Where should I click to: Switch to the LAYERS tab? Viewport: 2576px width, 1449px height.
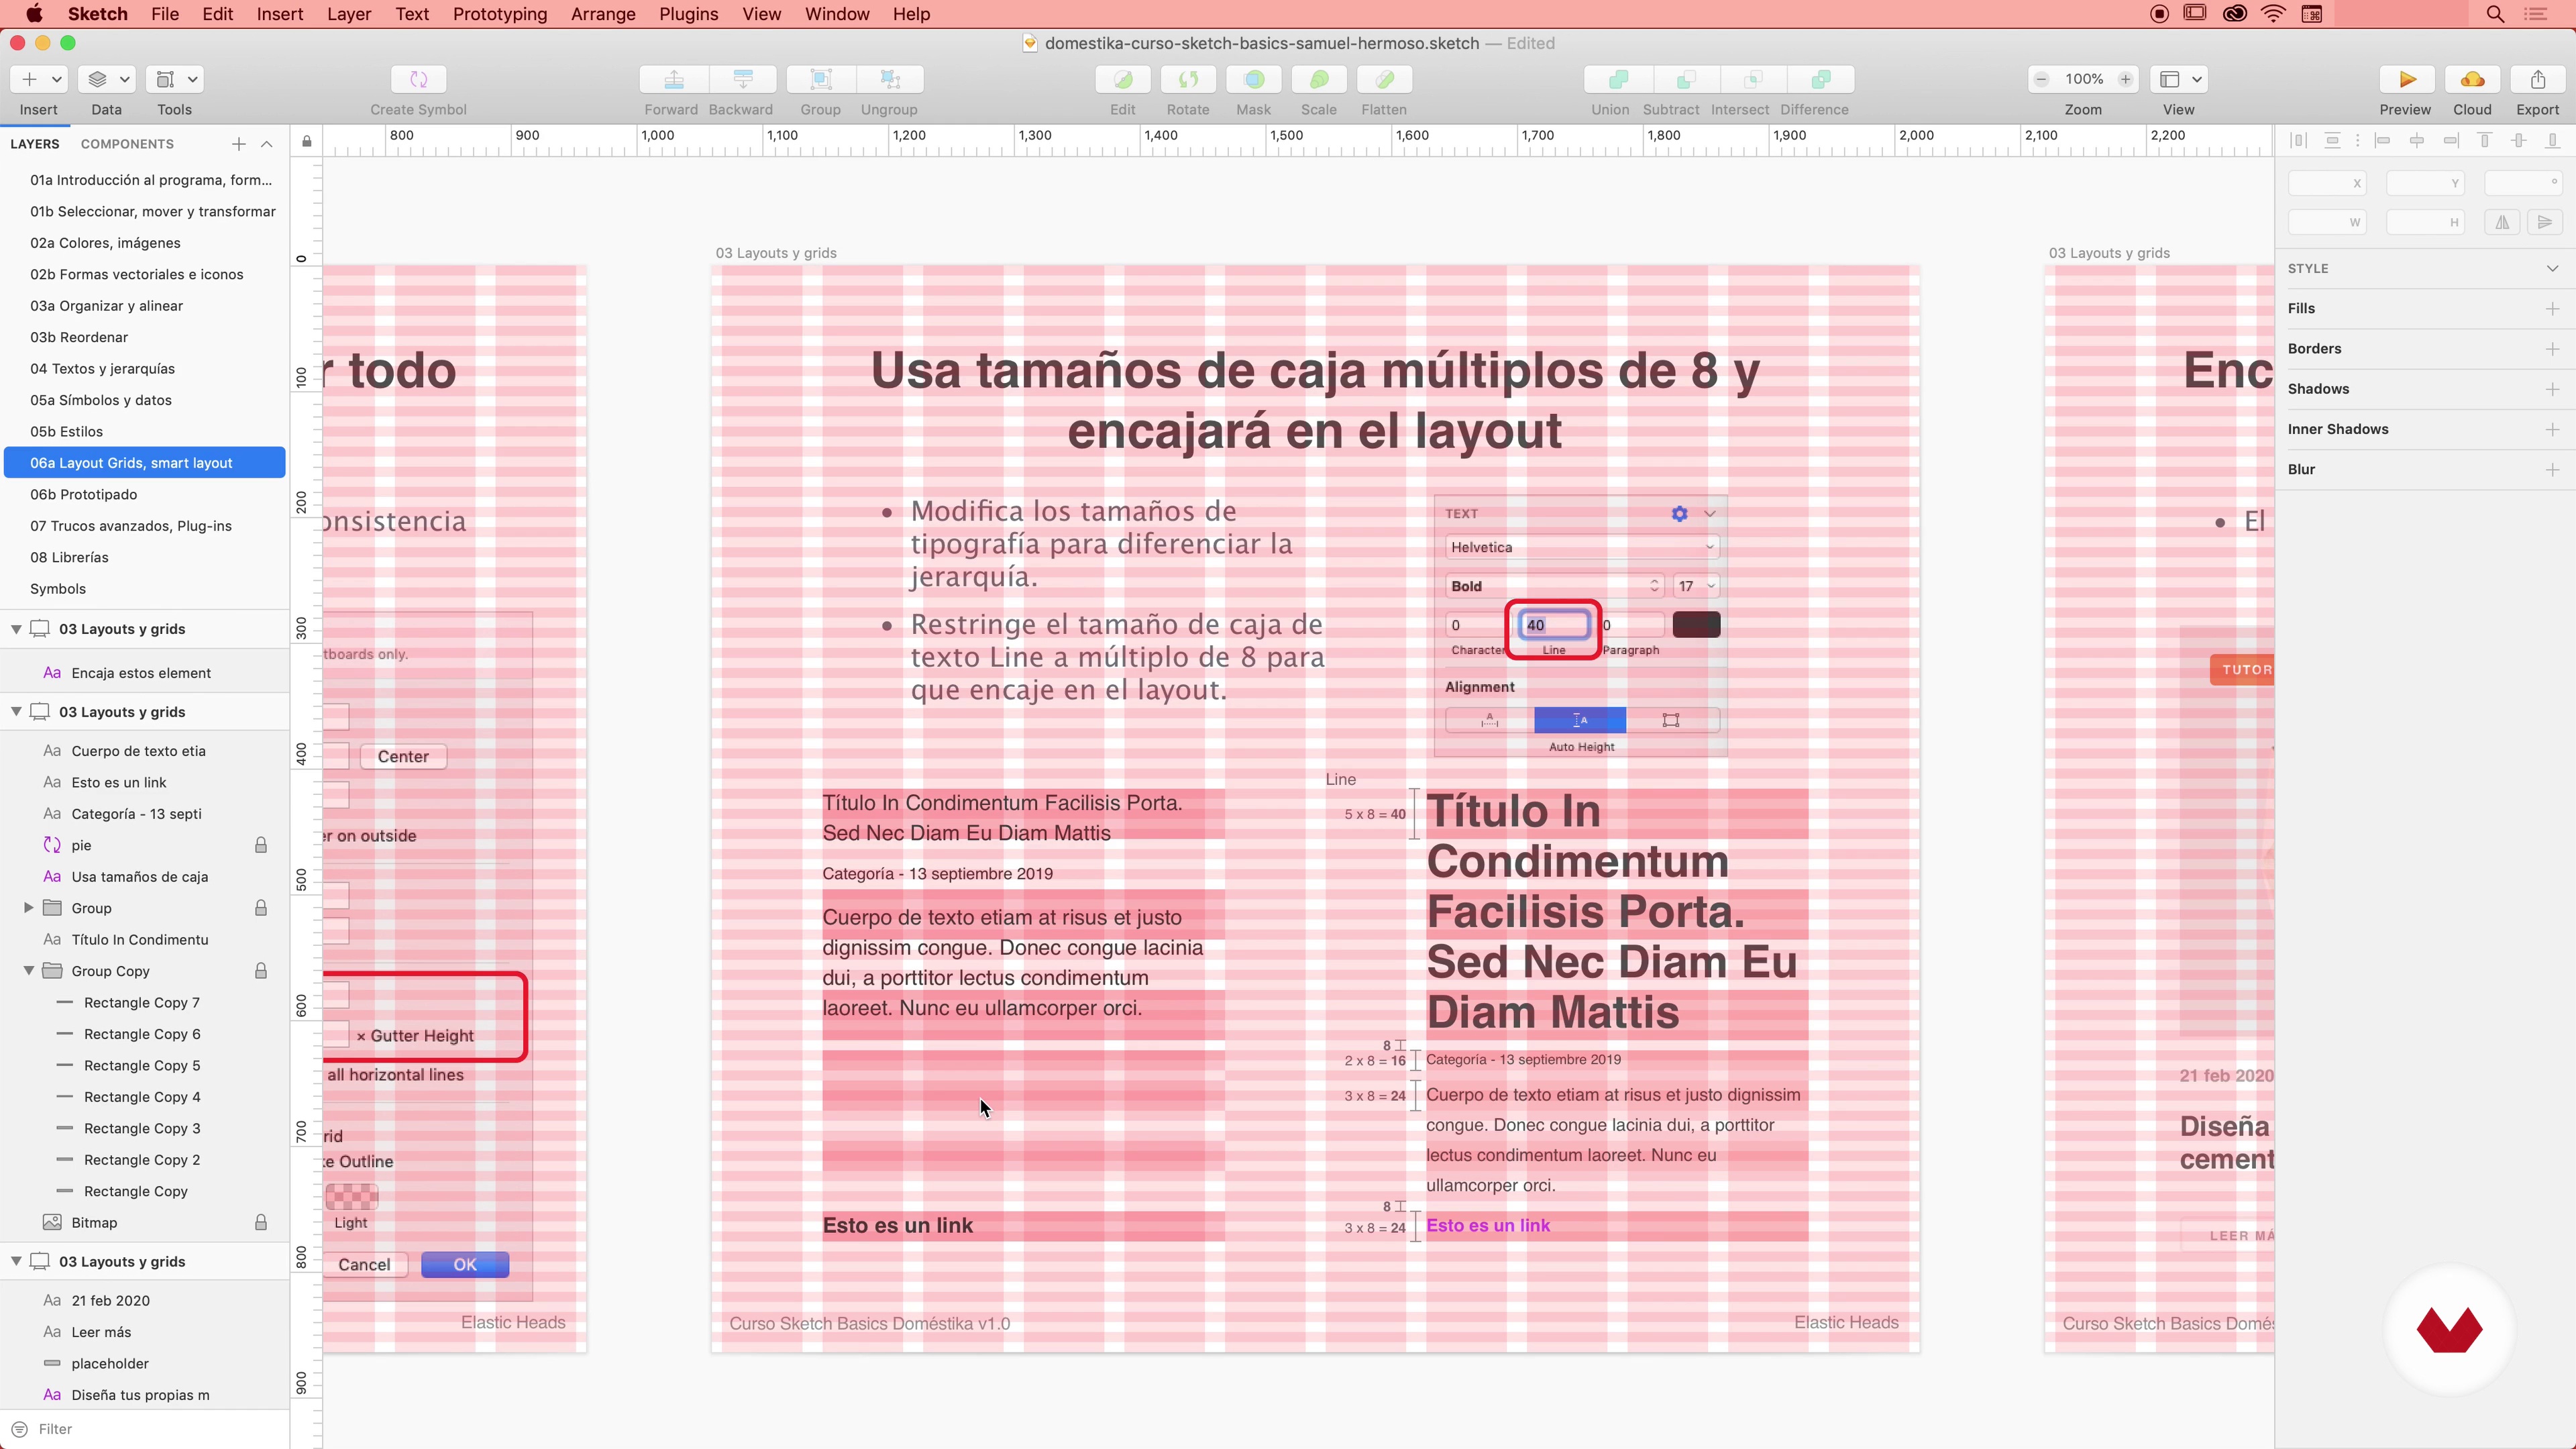pos(35,144)
